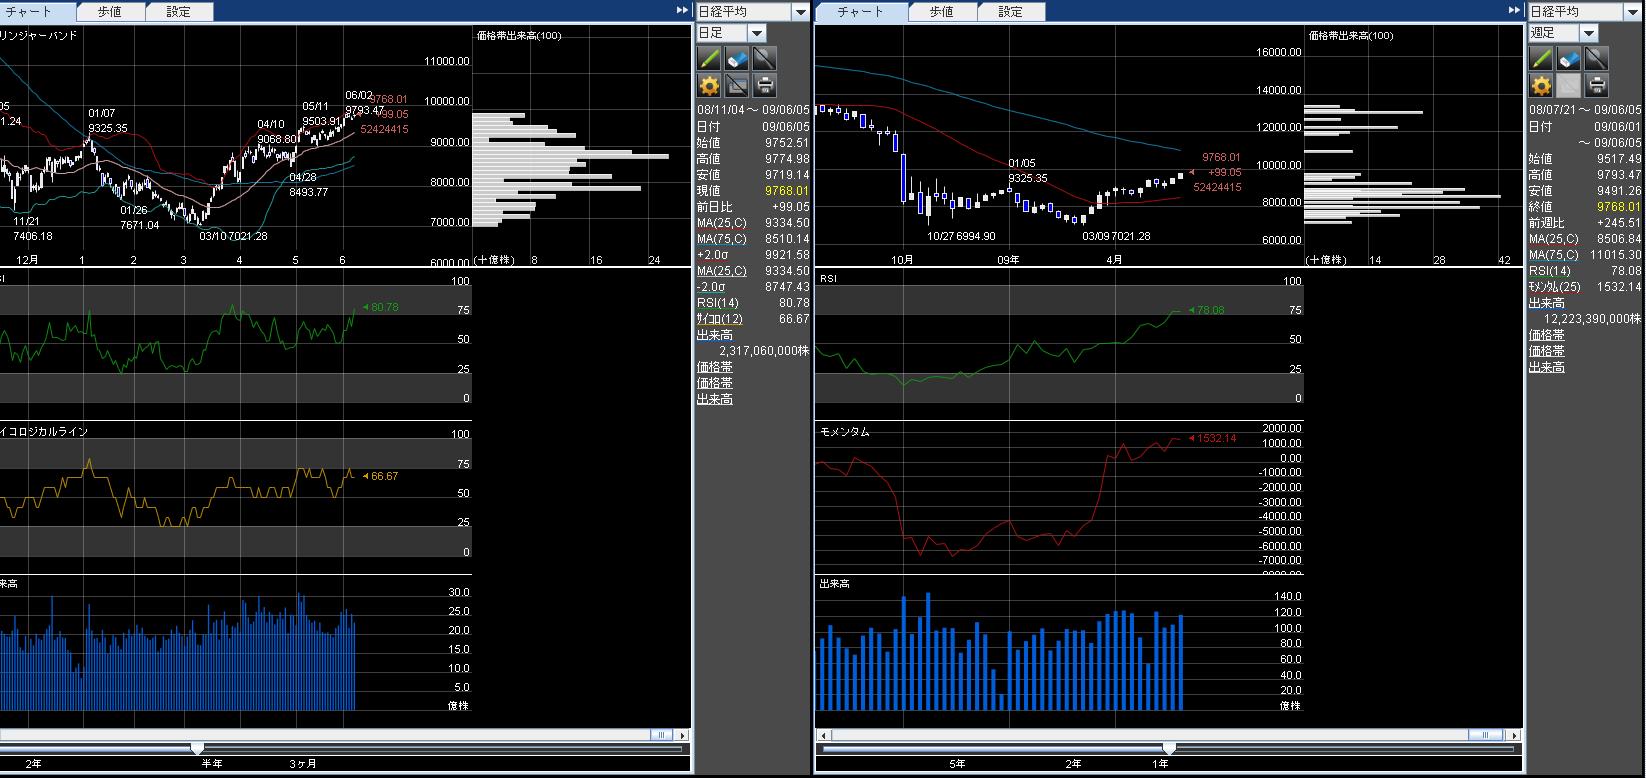Select the pencil draw tool in left chart panel

click(709, 59)
